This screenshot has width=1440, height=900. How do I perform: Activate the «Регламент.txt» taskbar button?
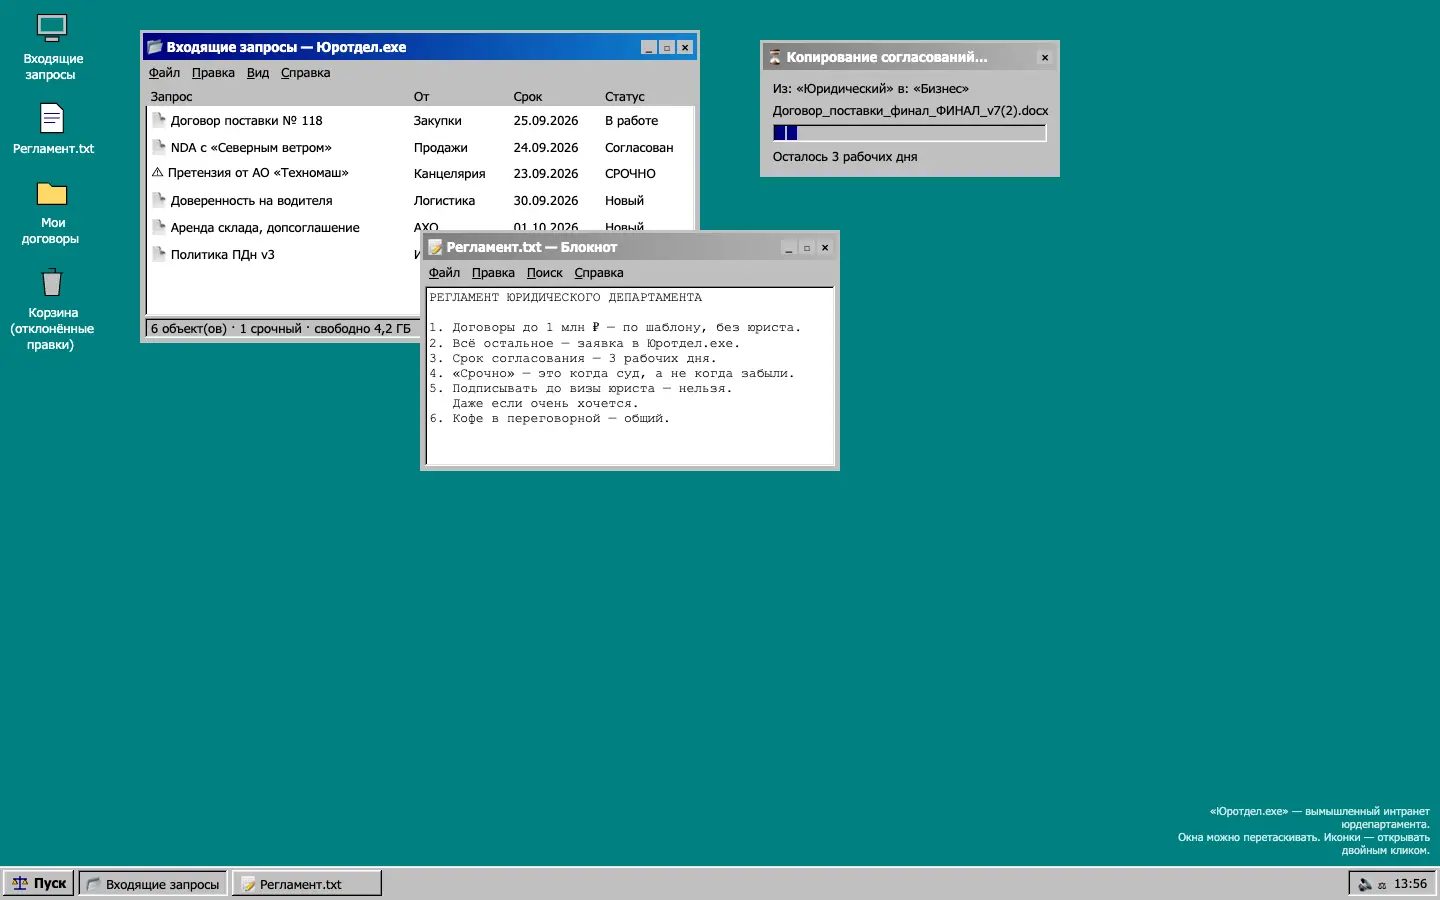[x=307, y=884]
